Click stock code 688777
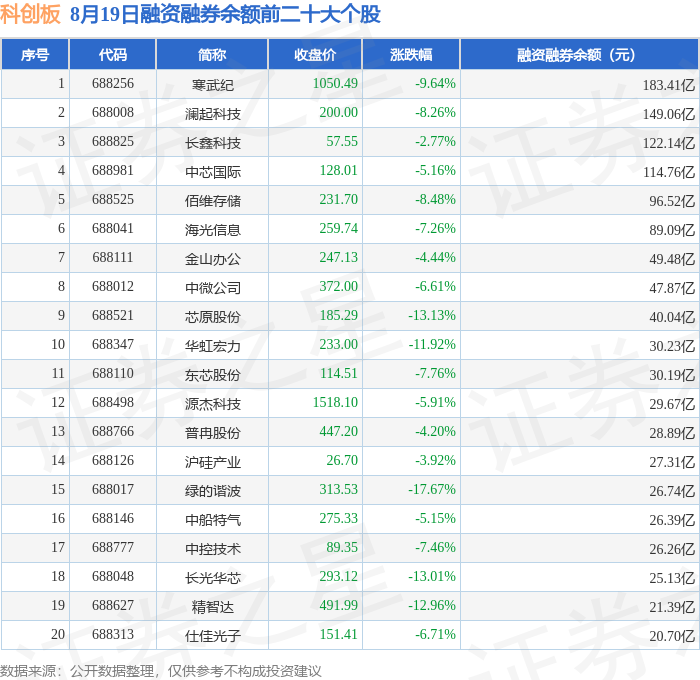Screen dimensions: 700x680 pyautogui.click(x=113, y=547)
